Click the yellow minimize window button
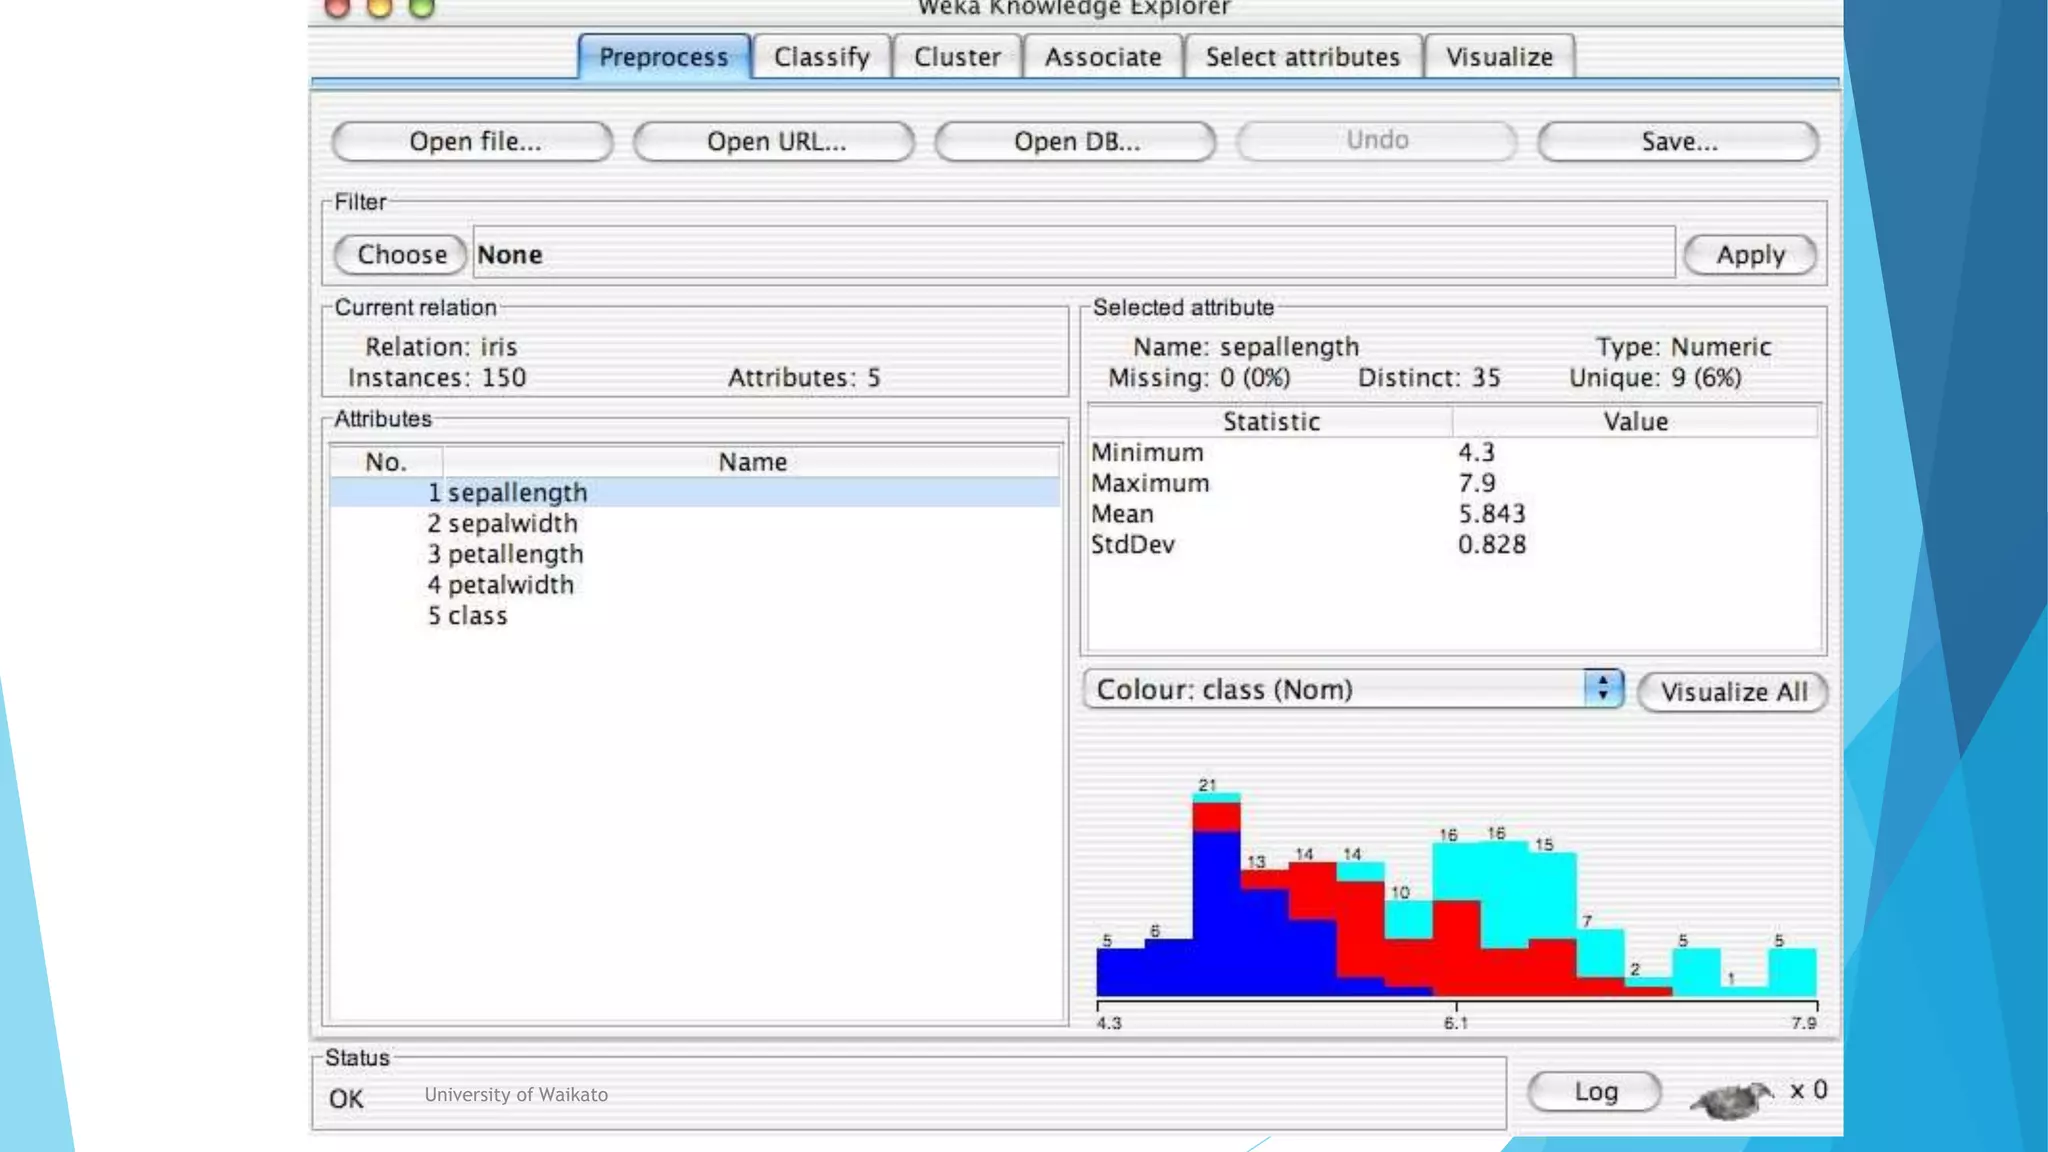Image resolution: width=2048 pixels, height=1152 pixels. (380, 8)
